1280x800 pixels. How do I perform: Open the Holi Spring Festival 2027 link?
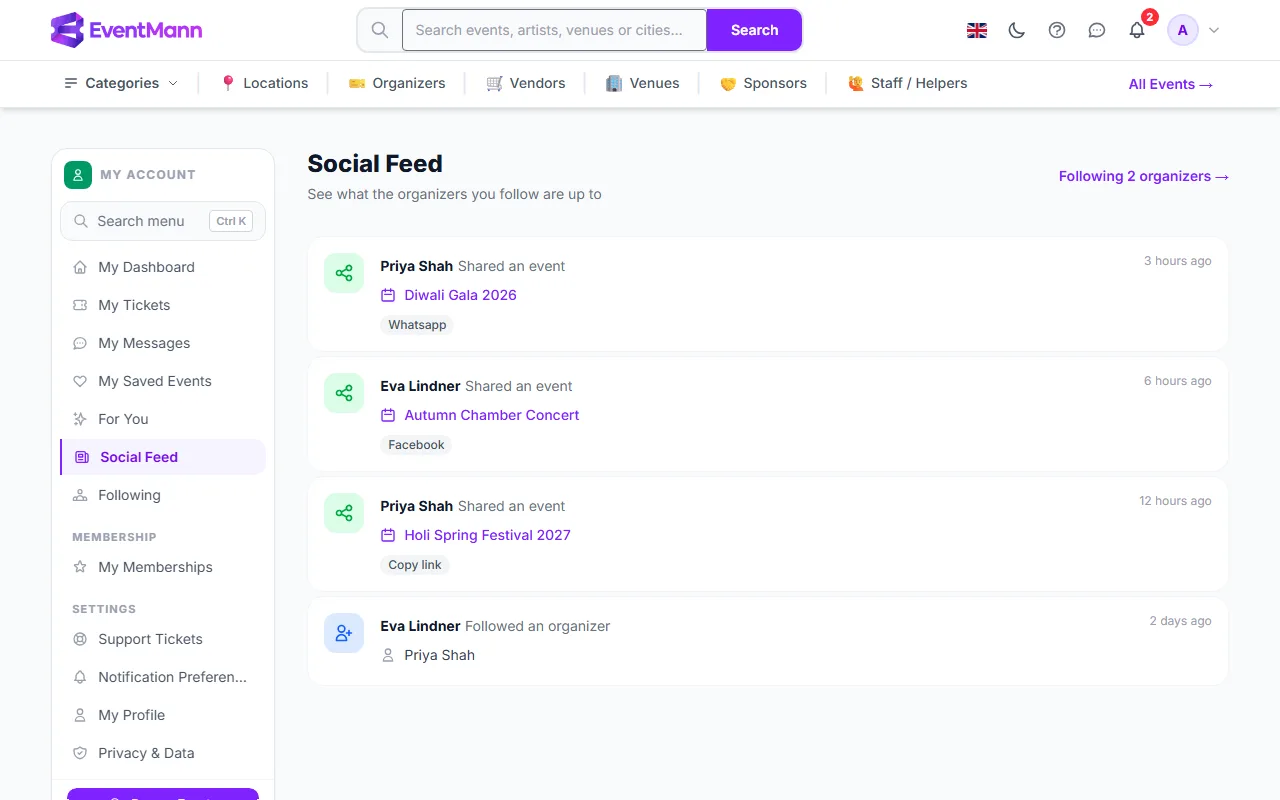(x=487, y=535)
